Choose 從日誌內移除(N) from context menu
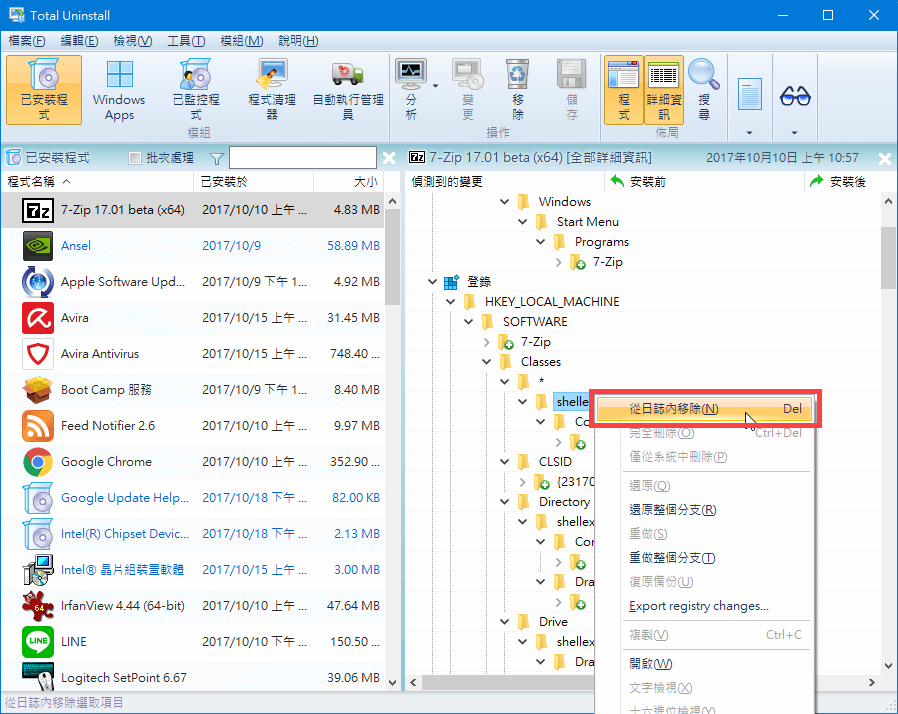The height and width of the screenshot is (714, 898). click(674, 409)
